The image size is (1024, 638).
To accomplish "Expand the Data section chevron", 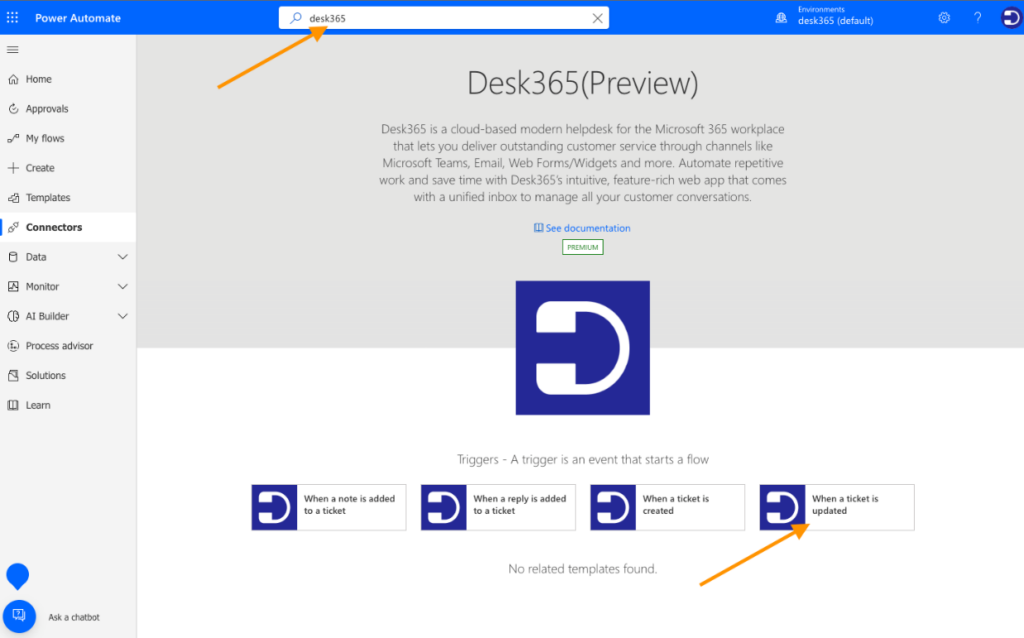I will tap(122, 257).
